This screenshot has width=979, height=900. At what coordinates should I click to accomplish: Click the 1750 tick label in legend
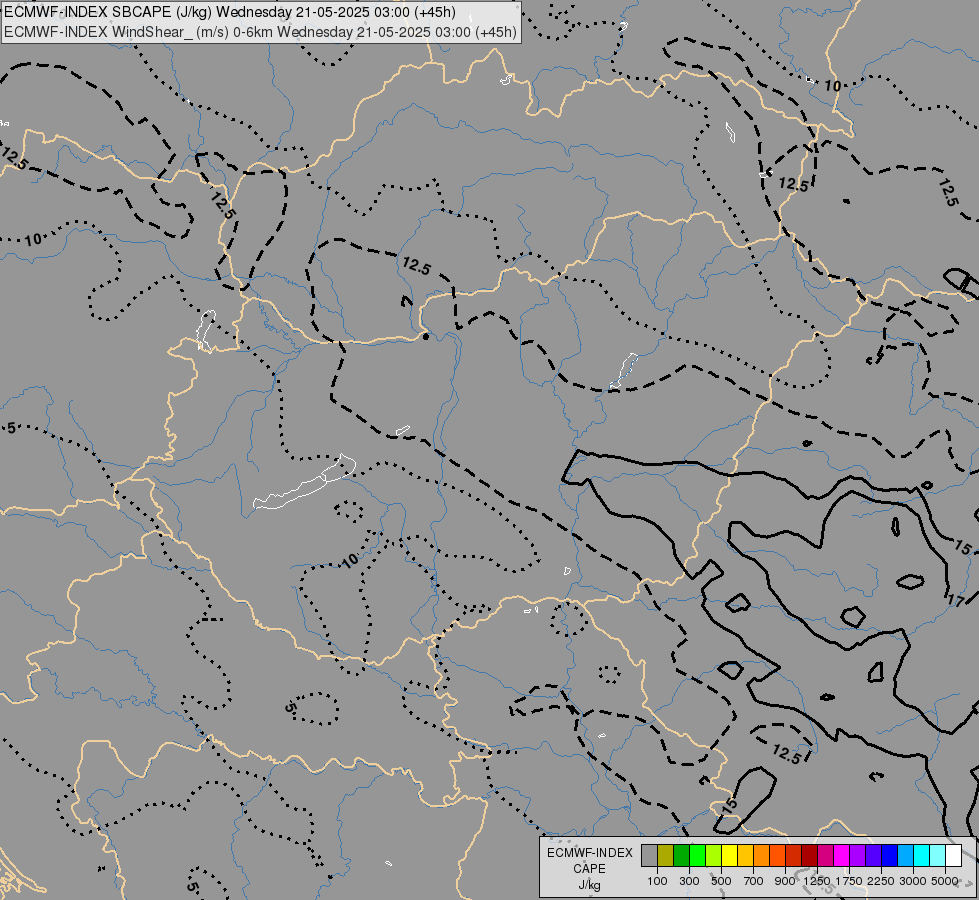click(849, 881)
